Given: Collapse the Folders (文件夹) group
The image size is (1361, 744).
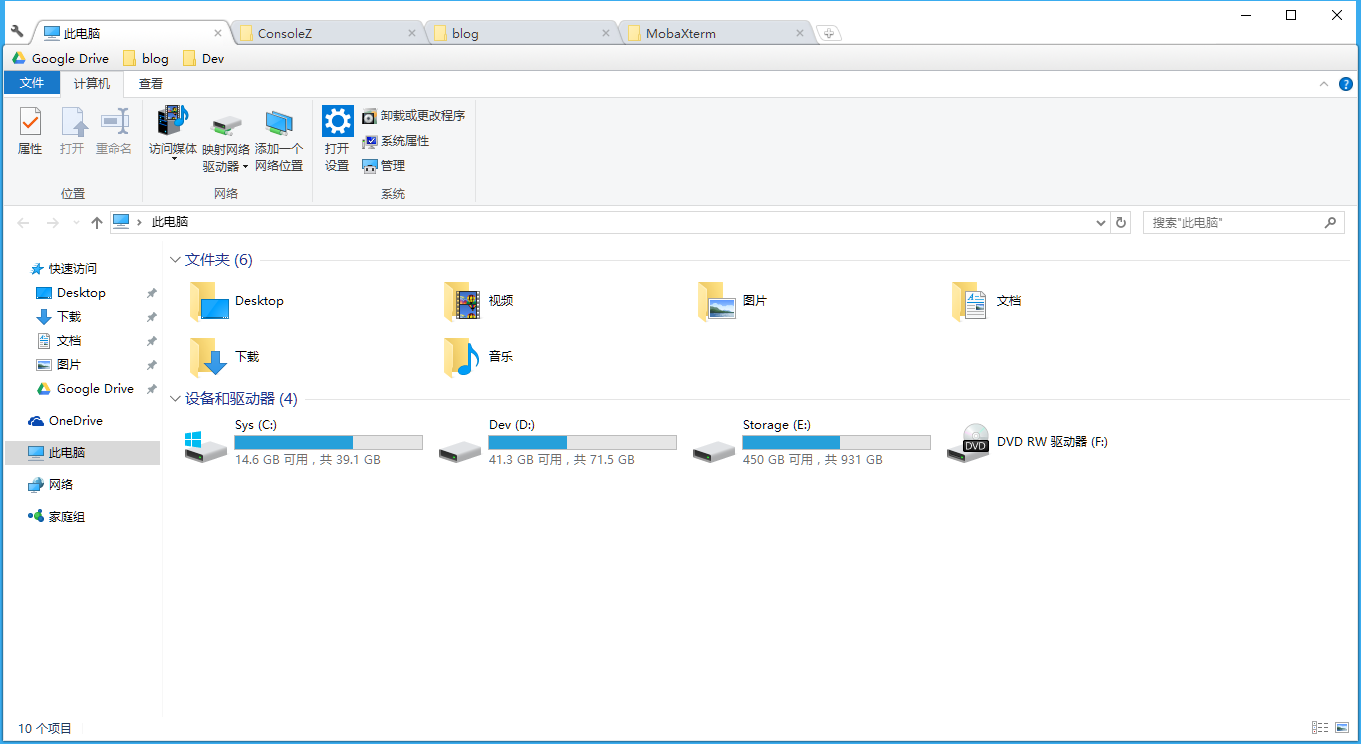Looking at the screenshot, I should 175,260.
